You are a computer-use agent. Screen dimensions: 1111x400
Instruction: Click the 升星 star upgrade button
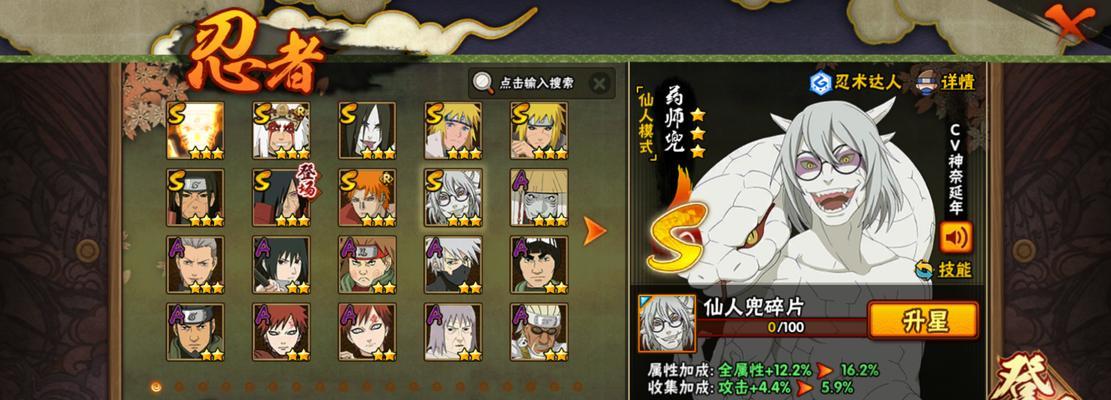(923, 321)
